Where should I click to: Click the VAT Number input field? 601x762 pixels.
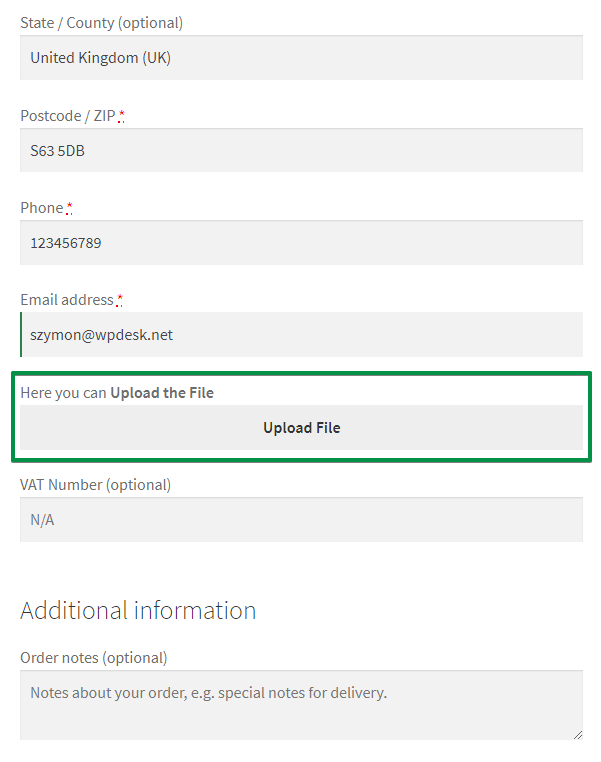301,520
